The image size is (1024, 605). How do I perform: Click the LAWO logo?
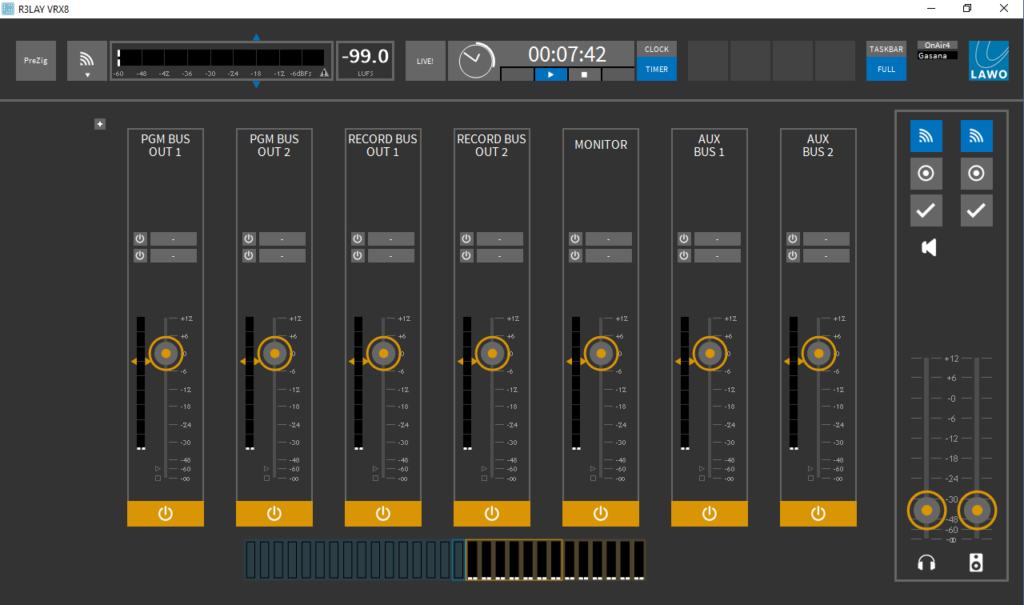pyautogui.click(x=988, y=61)
